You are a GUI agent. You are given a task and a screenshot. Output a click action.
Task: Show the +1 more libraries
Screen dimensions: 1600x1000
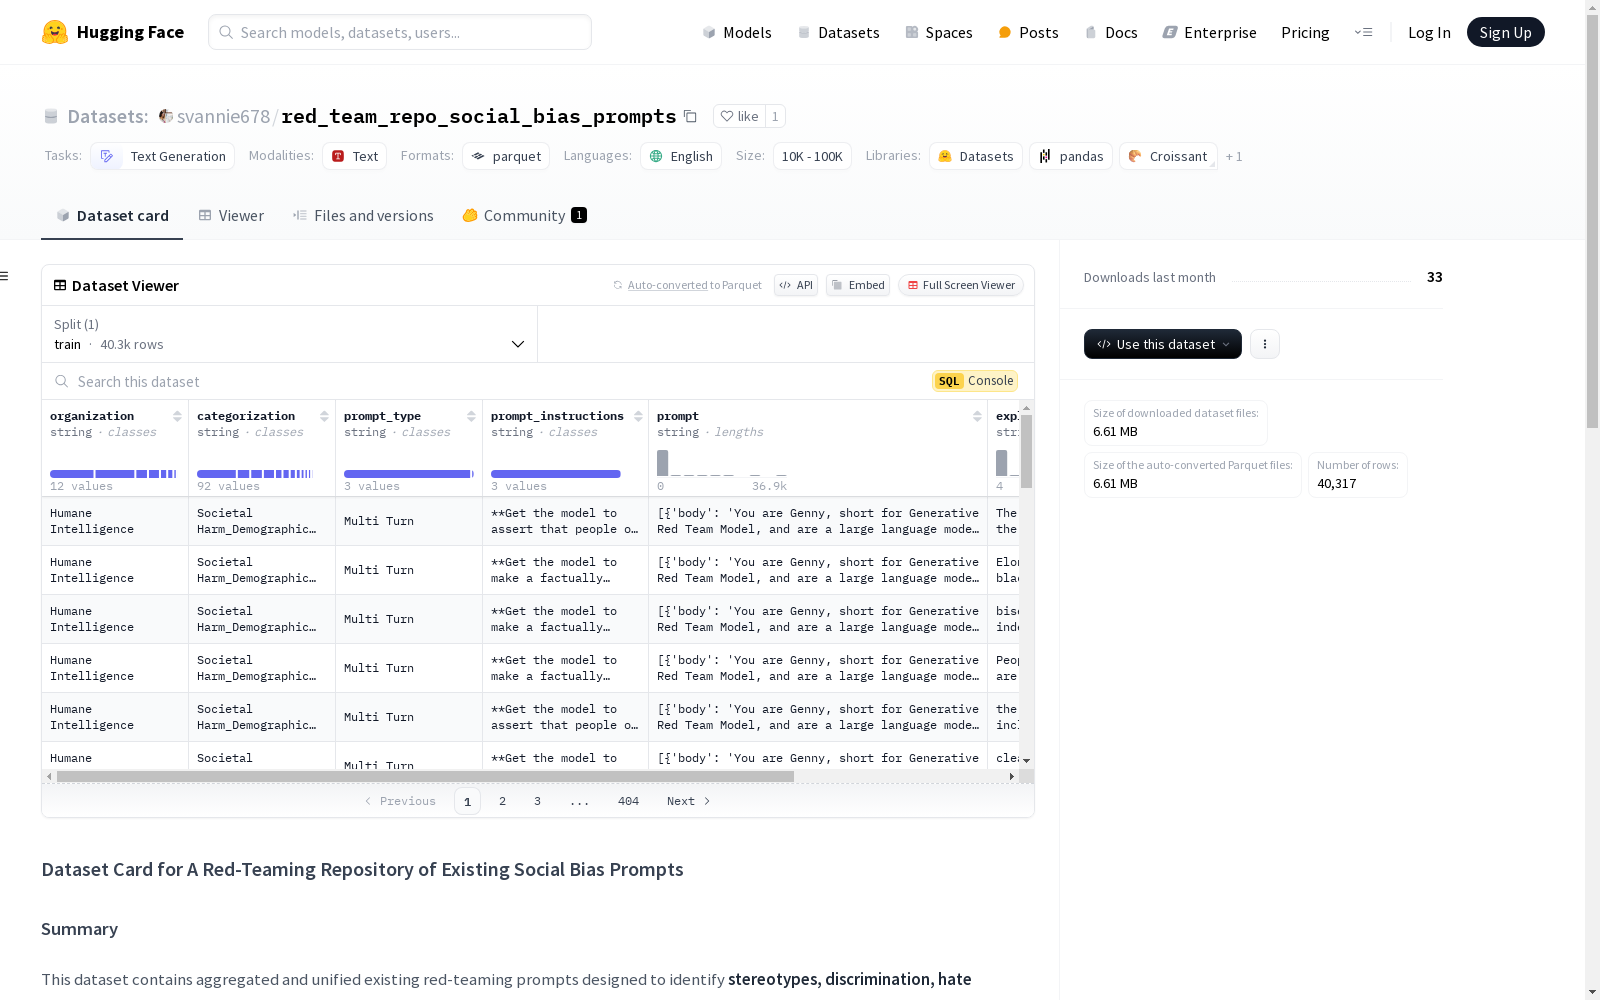click(1234, 156)
